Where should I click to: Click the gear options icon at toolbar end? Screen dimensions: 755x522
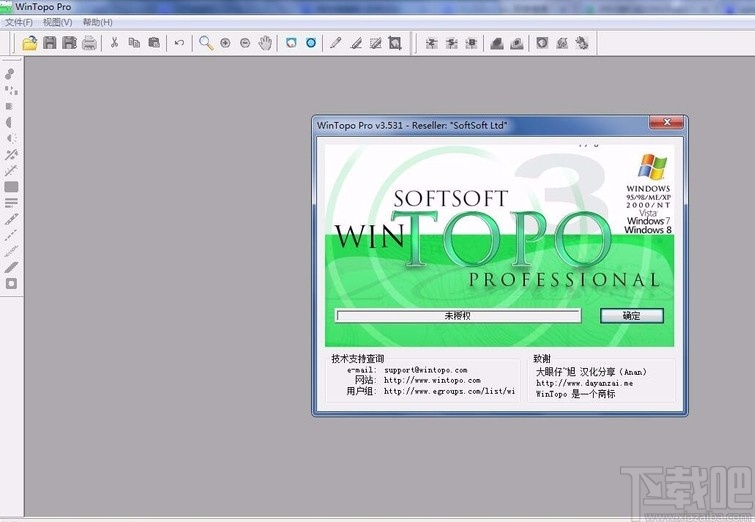click(x=582, y=43)
